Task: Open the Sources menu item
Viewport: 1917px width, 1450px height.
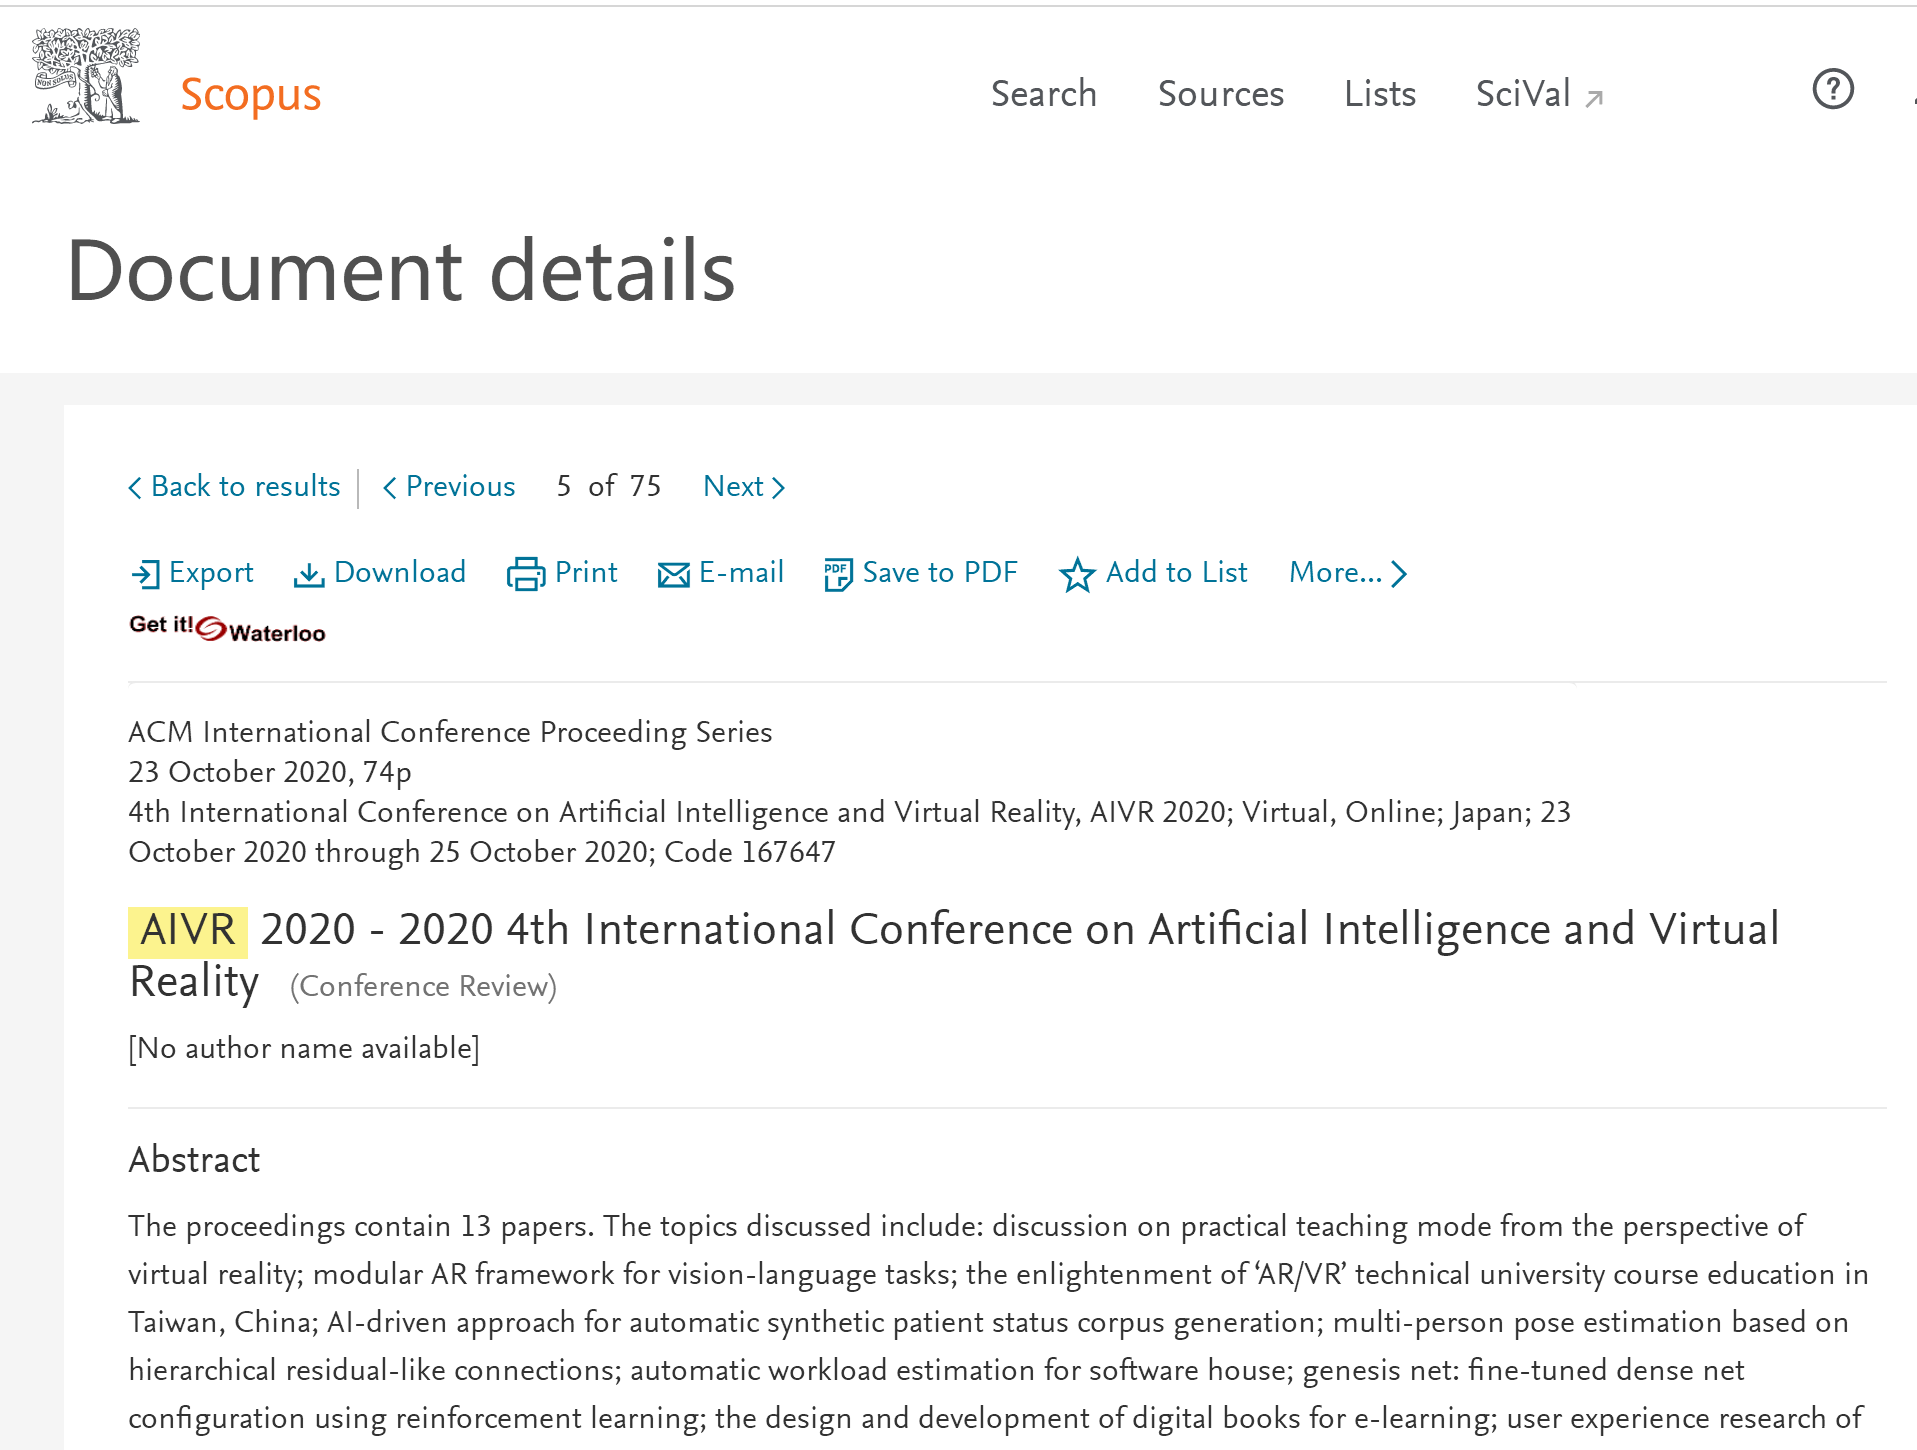Action: click(1221, 94)
